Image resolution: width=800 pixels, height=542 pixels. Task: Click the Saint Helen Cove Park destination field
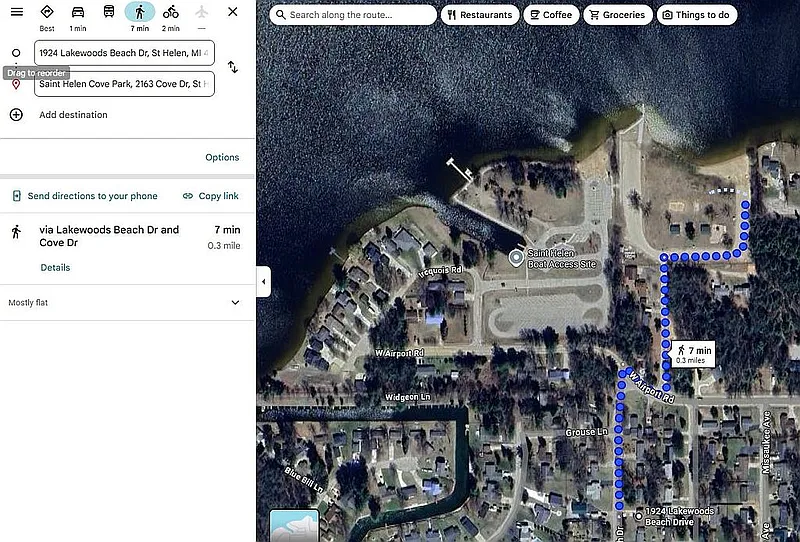(124, 84)
